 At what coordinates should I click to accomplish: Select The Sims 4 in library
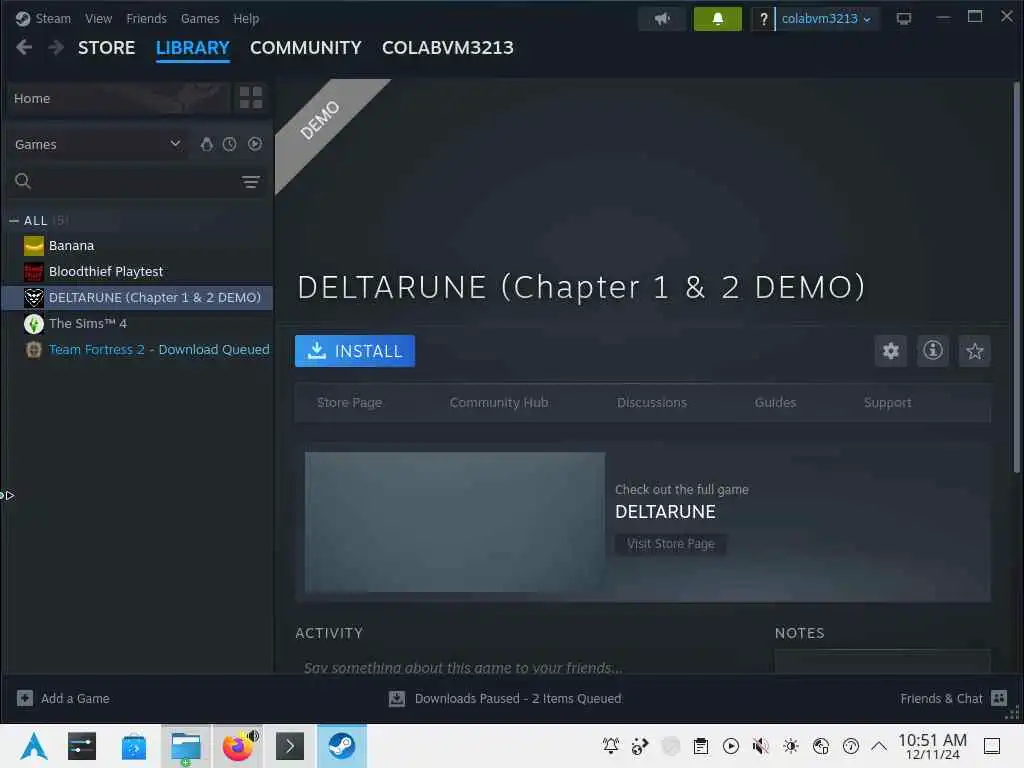click(88, 324)
